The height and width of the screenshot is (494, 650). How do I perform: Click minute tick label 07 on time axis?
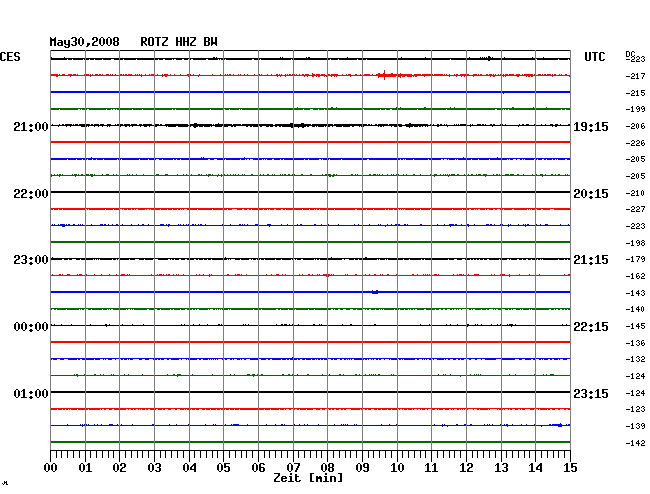tap(293, 468)
